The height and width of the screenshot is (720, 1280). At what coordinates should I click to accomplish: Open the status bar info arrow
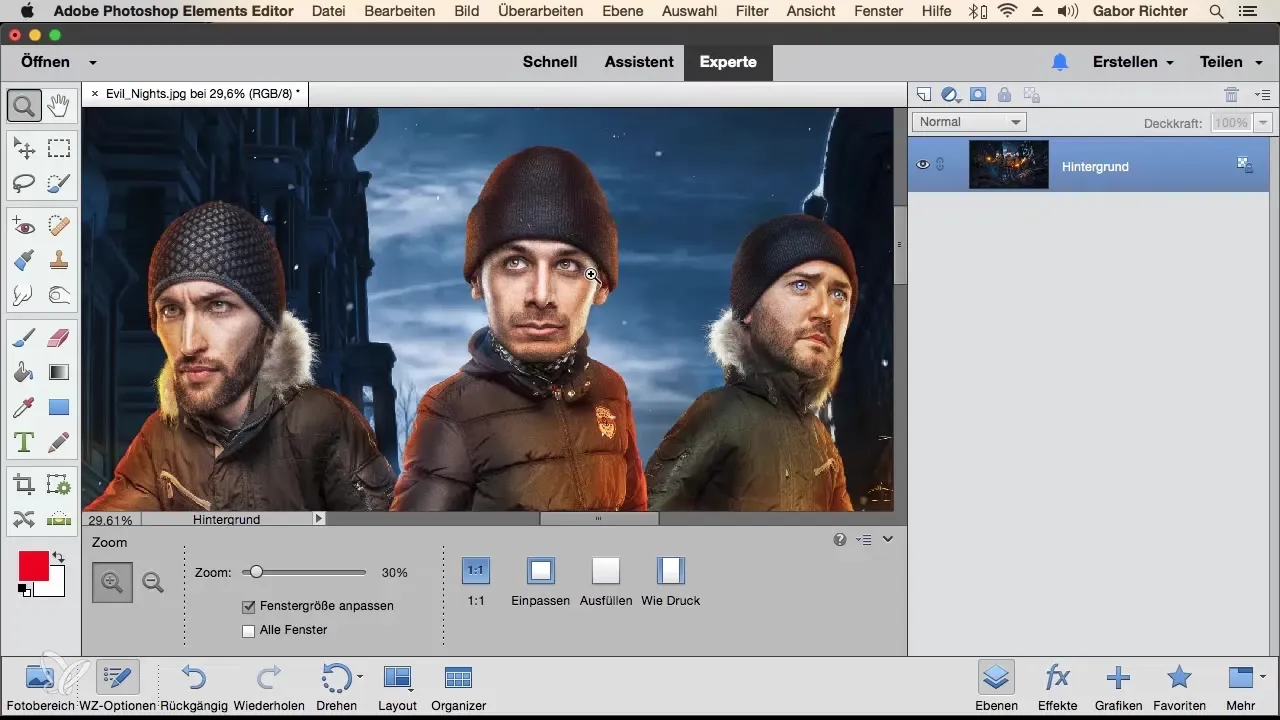319,519
